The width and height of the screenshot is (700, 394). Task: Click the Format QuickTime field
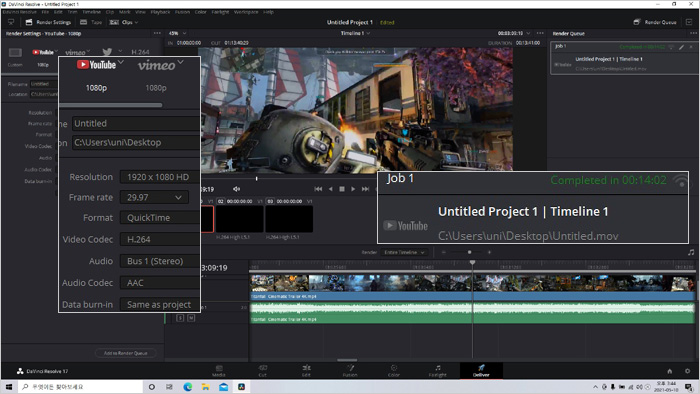point(160,218)
